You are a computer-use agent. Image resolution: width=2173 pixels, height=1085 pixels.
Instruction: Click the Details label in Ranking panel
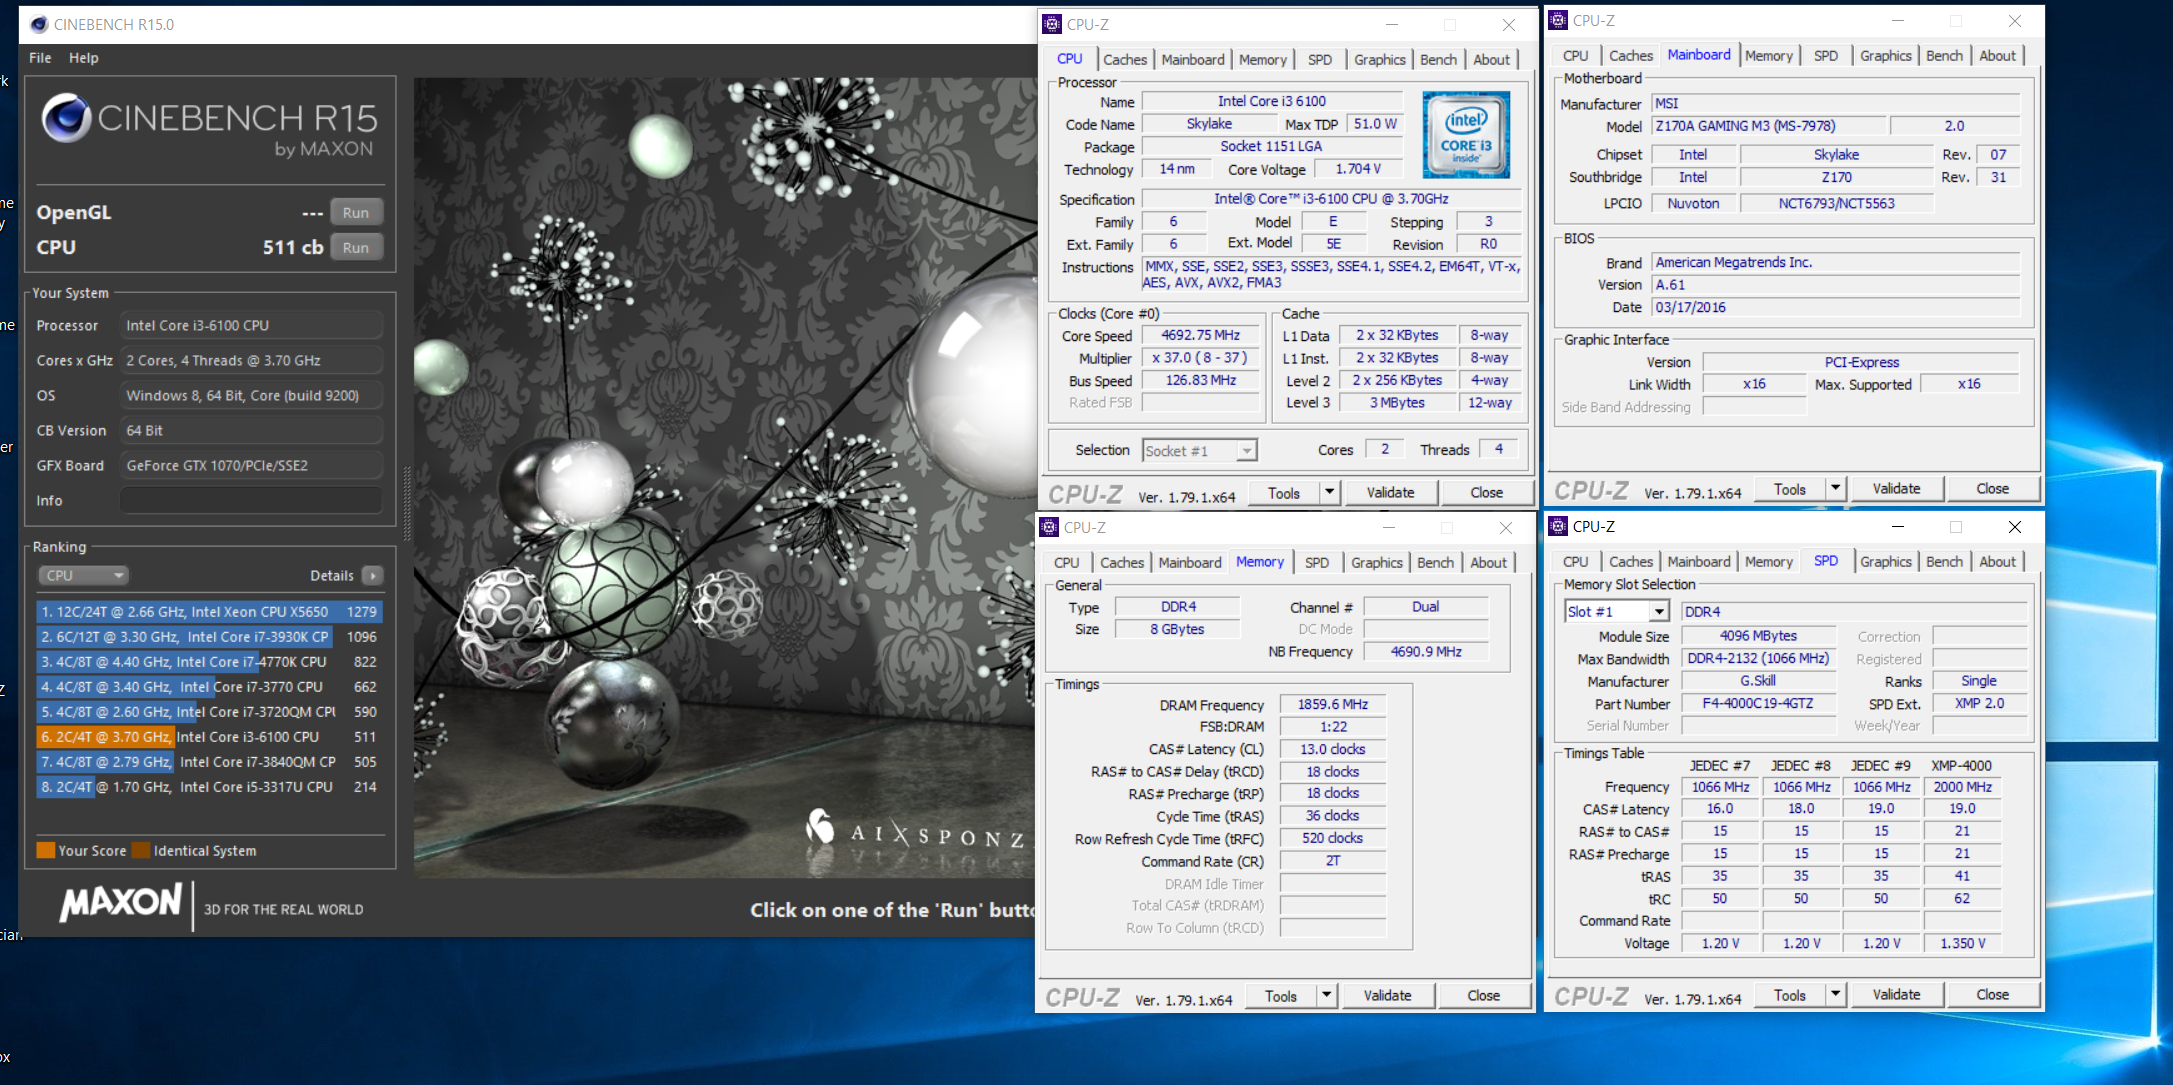pos(332,575)
